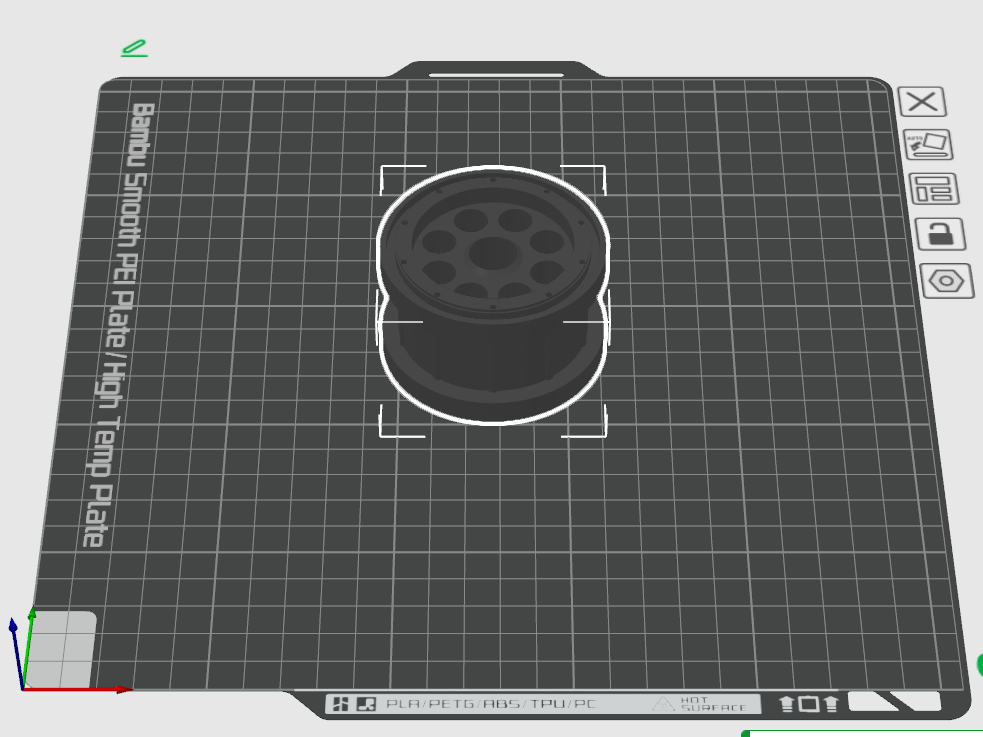Image resolution: width=983 pixels, height=737 pixels.
Task: Auto-orient objects using the plate icon
Action: 928,145
